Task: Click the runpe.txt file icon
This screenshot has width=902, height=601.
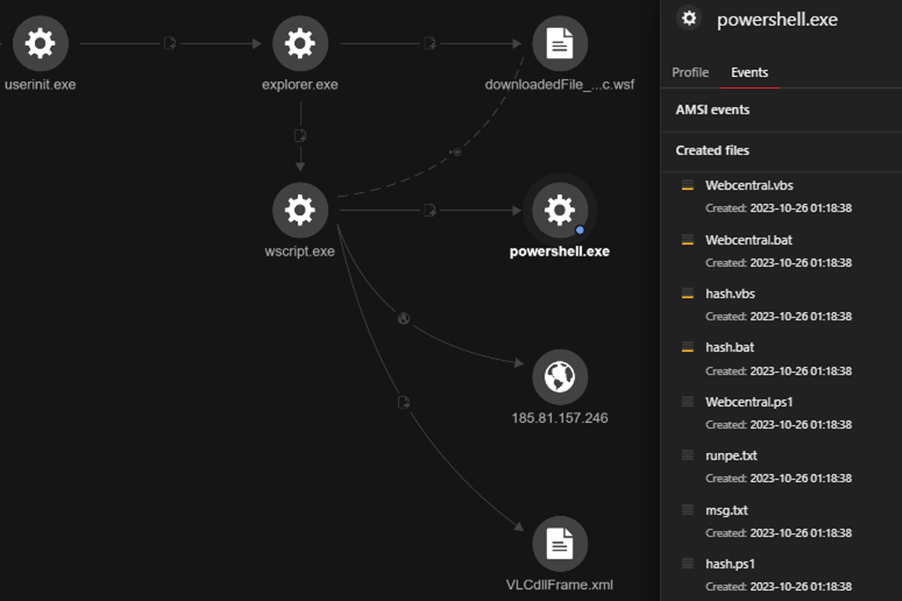Action: 687,456
